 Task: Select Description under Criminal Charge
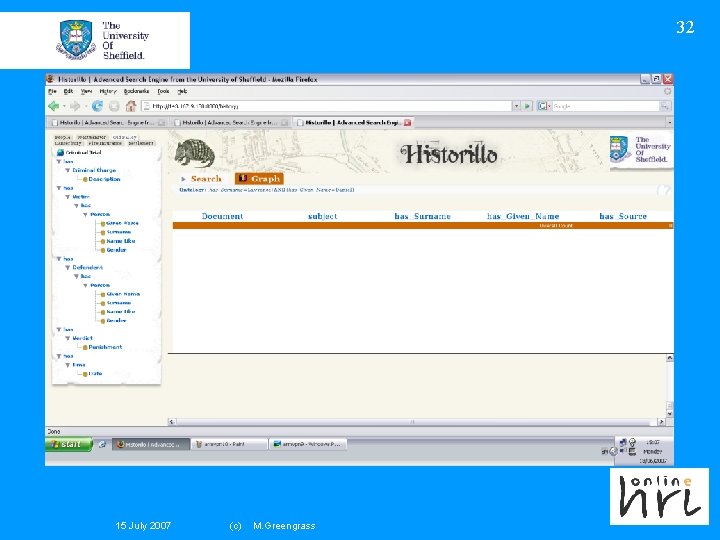(104, 179)
